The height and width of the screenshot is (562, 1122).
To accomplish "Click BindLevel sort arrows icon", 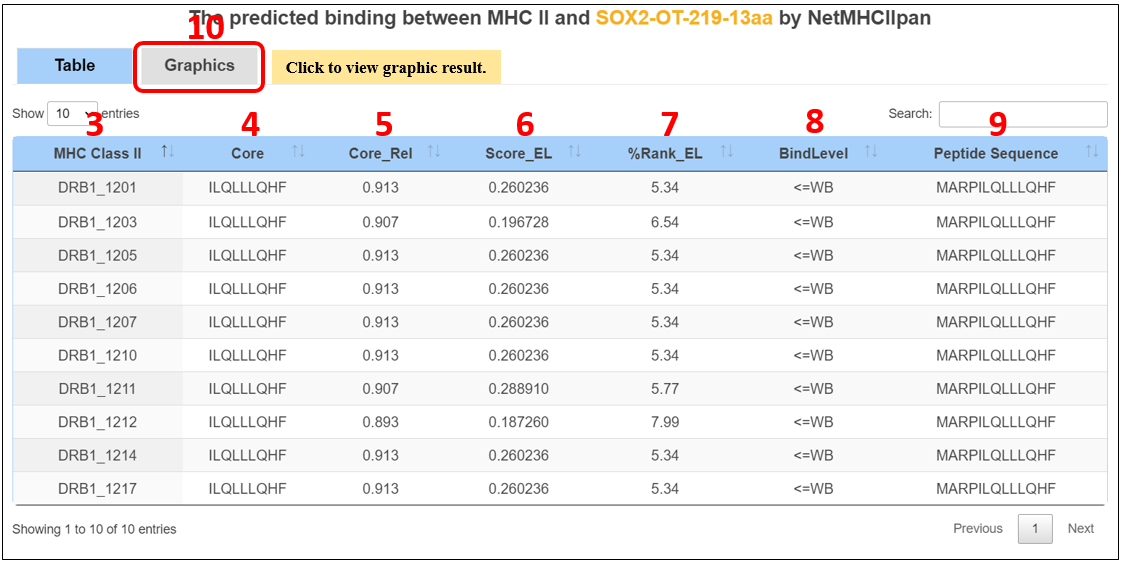I will 871,152.
